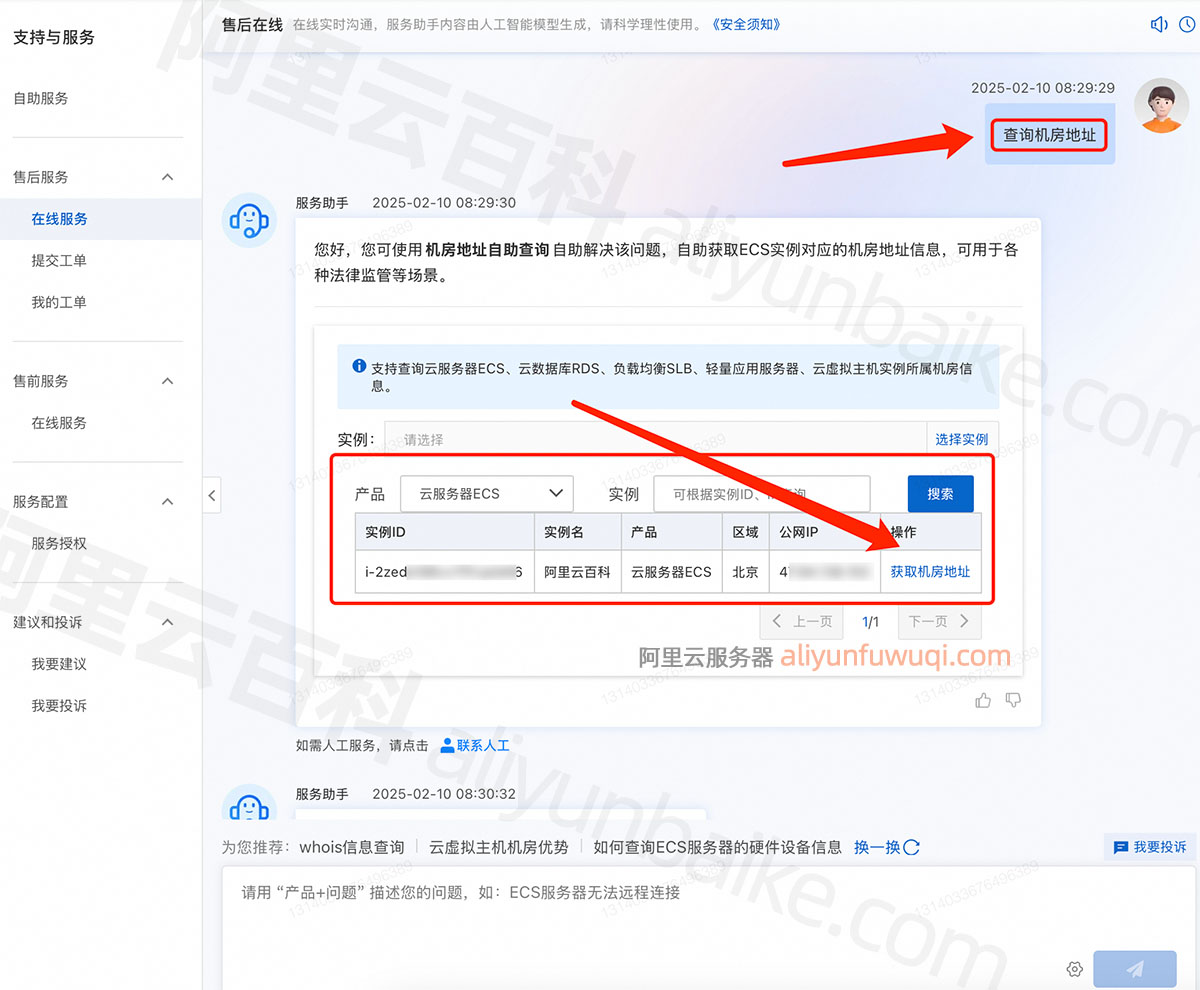Open the 《安全须知》 link
1200x990 pixels.
coord(746,24)
